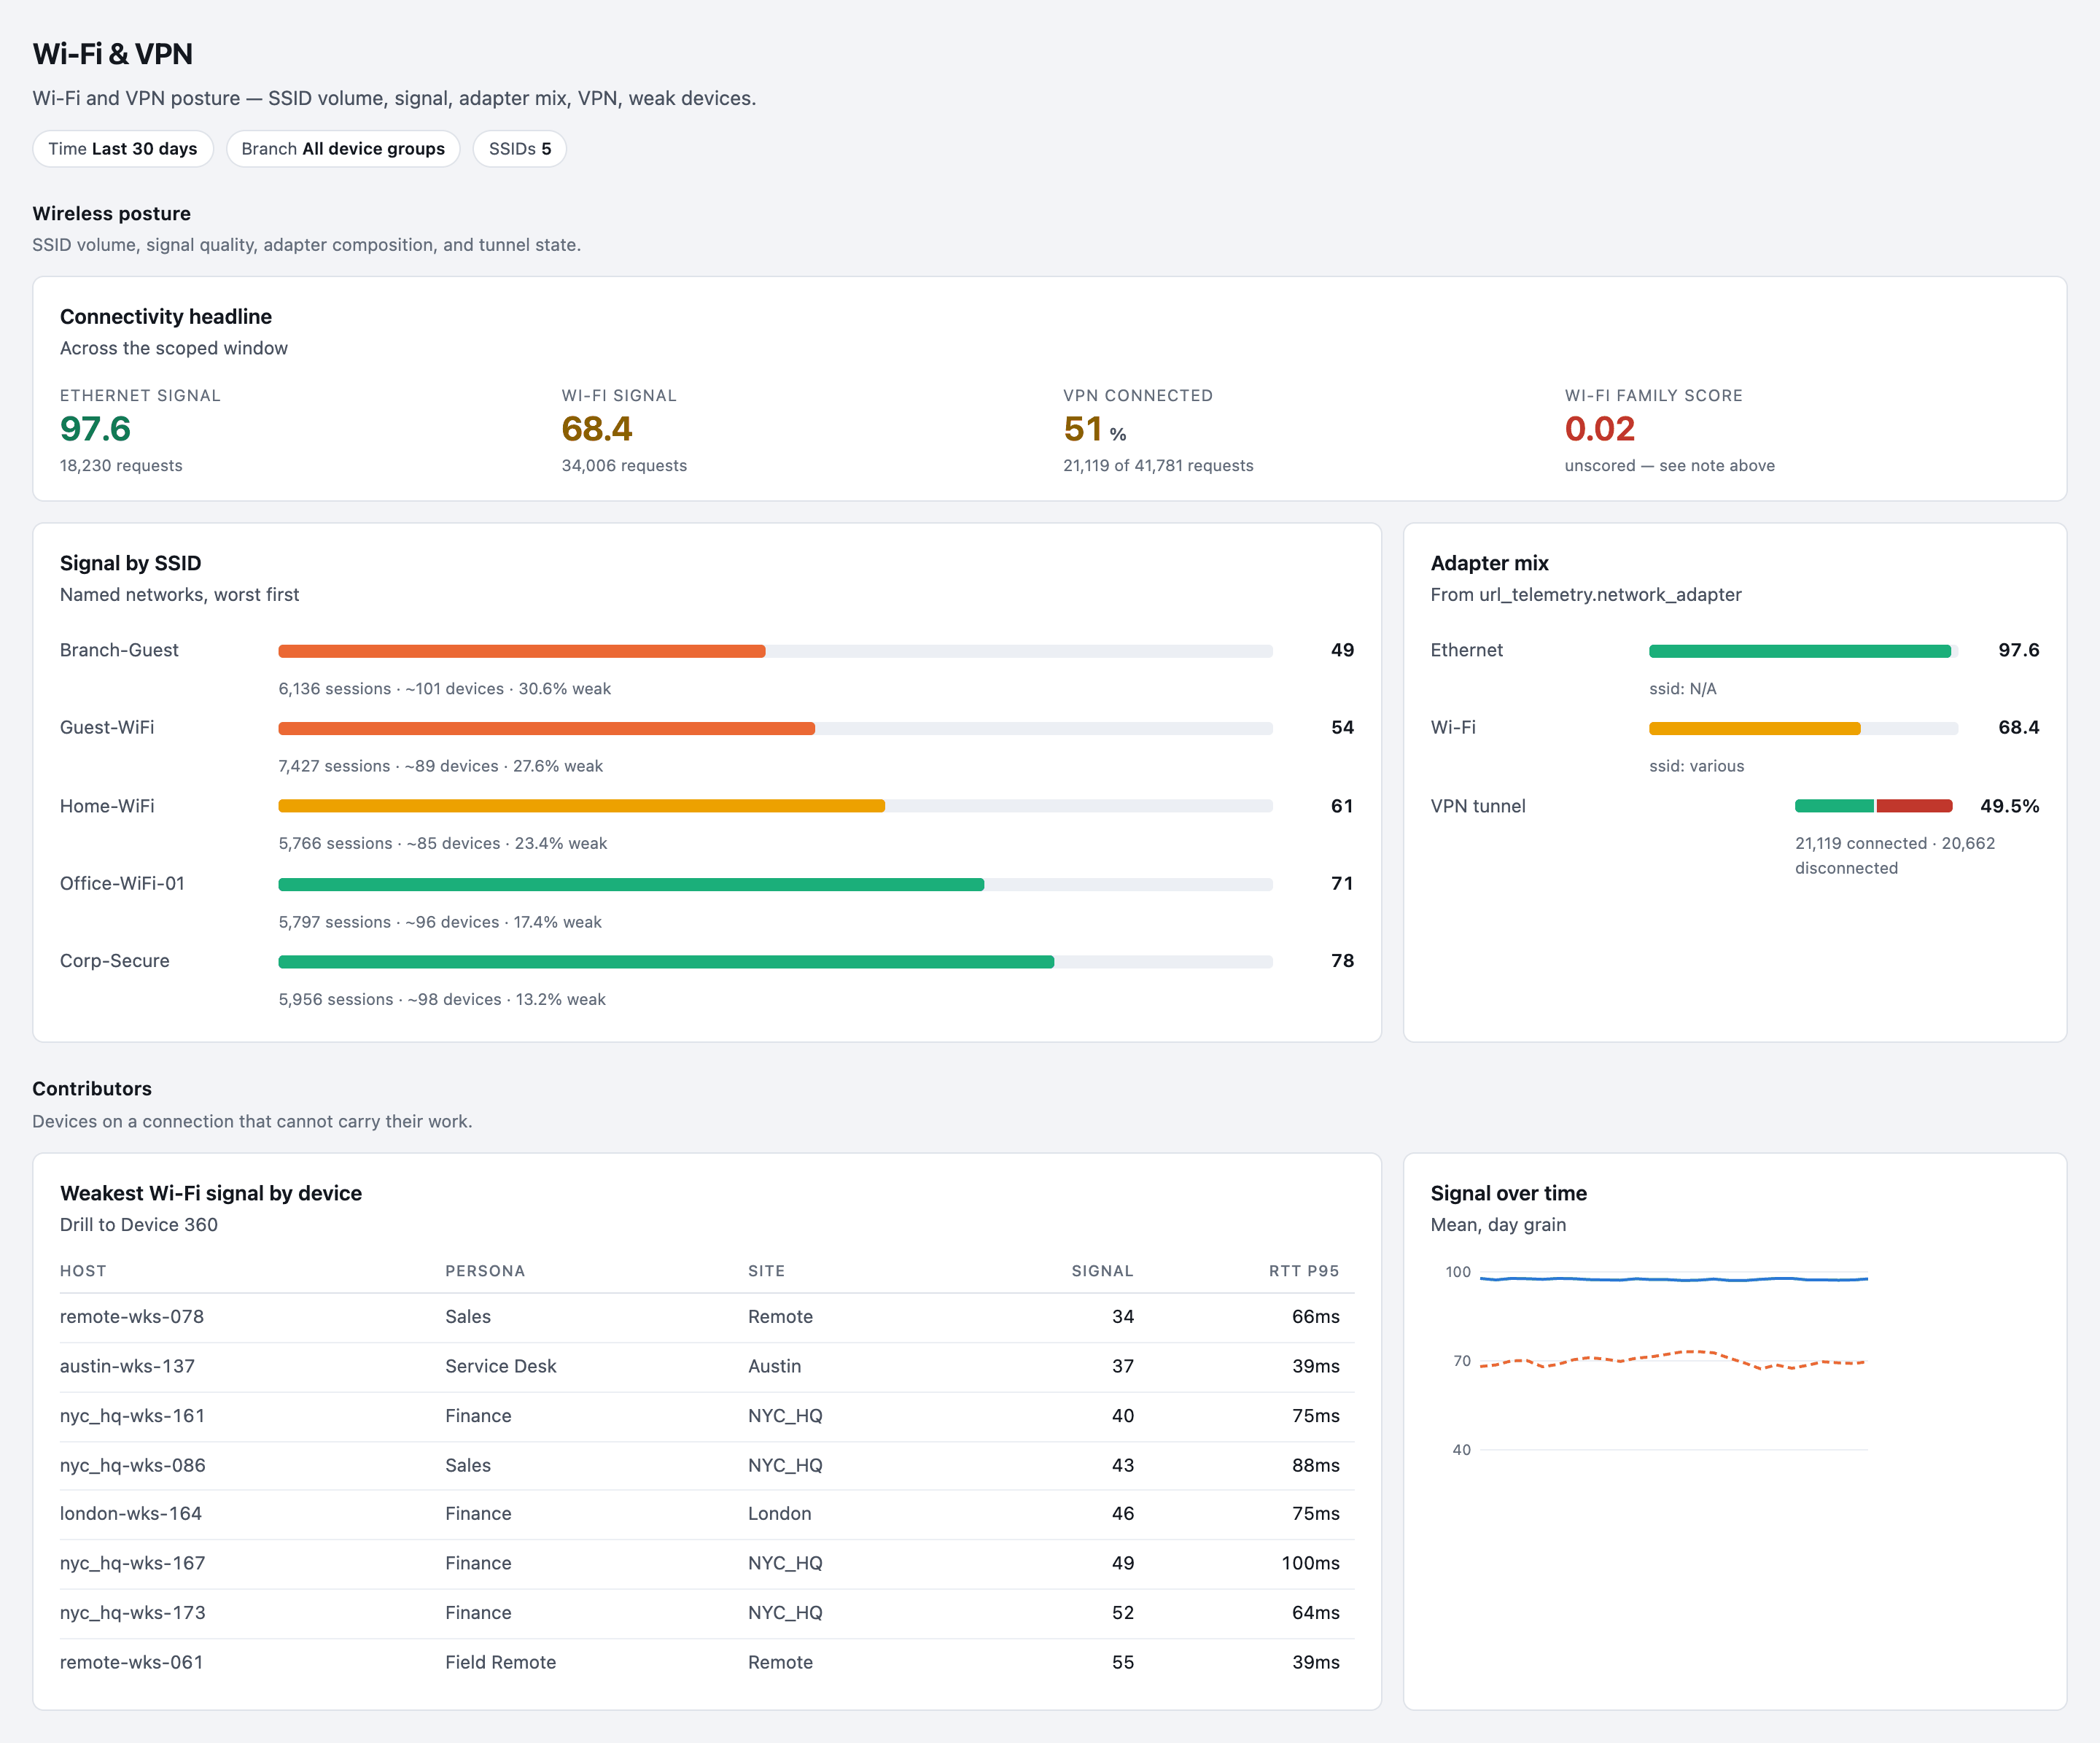Select the Office-WiFi-01 signal bar

click(x=775, y=884)
